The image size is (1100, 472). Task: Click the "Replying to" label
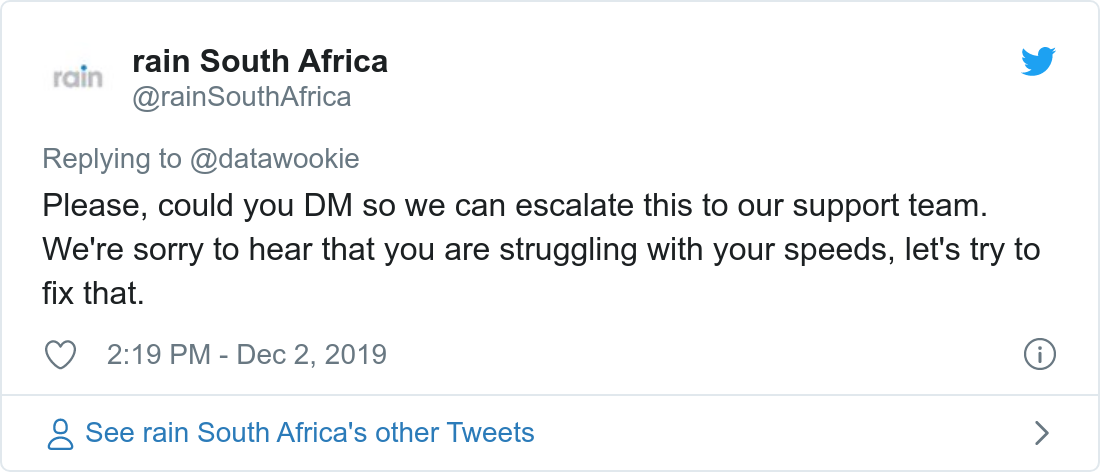tap(112, 159)
